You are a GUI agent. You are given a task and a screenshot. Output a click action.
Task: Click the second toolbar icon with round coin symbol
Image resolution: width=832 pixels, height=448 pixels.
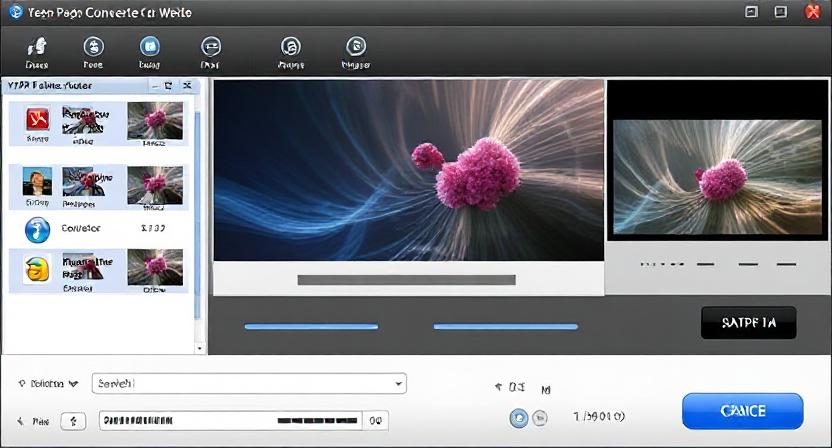[x=93, y=47]
